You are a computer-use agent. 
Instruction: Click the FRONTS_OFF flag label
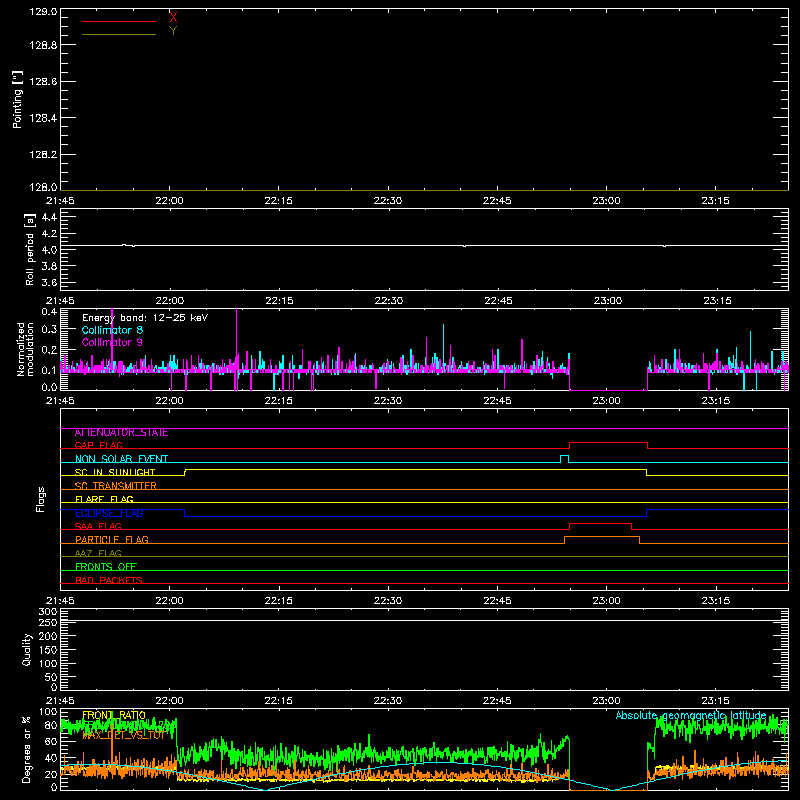[106, 567]
